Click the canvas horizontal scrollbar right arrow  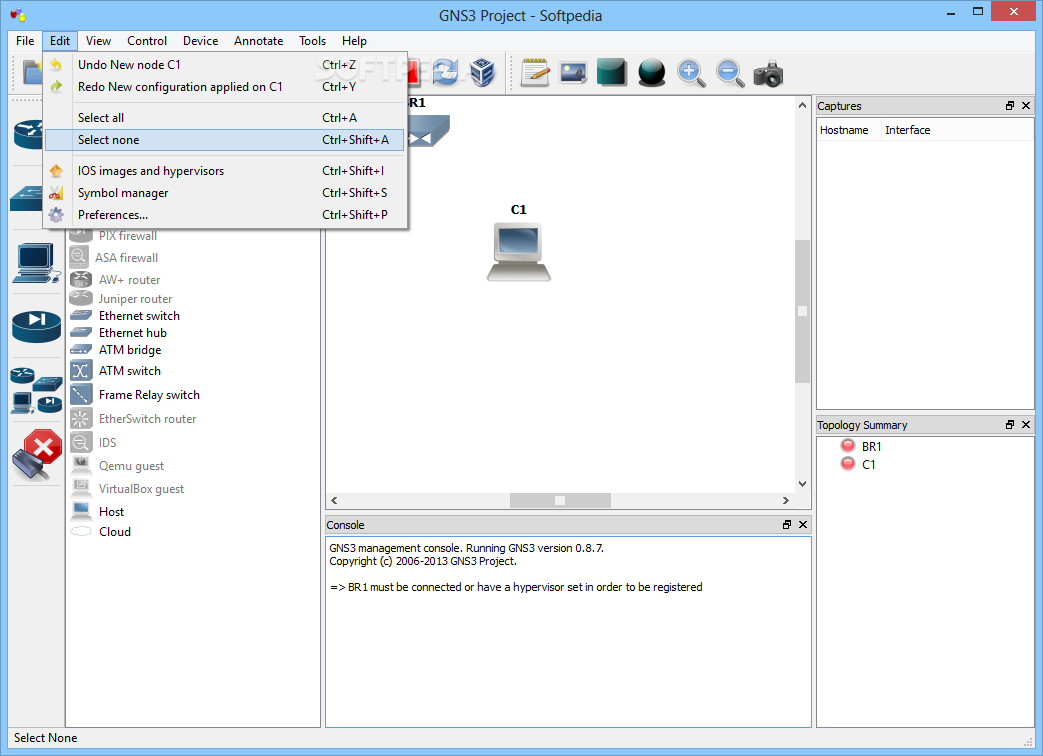point(786,500)
